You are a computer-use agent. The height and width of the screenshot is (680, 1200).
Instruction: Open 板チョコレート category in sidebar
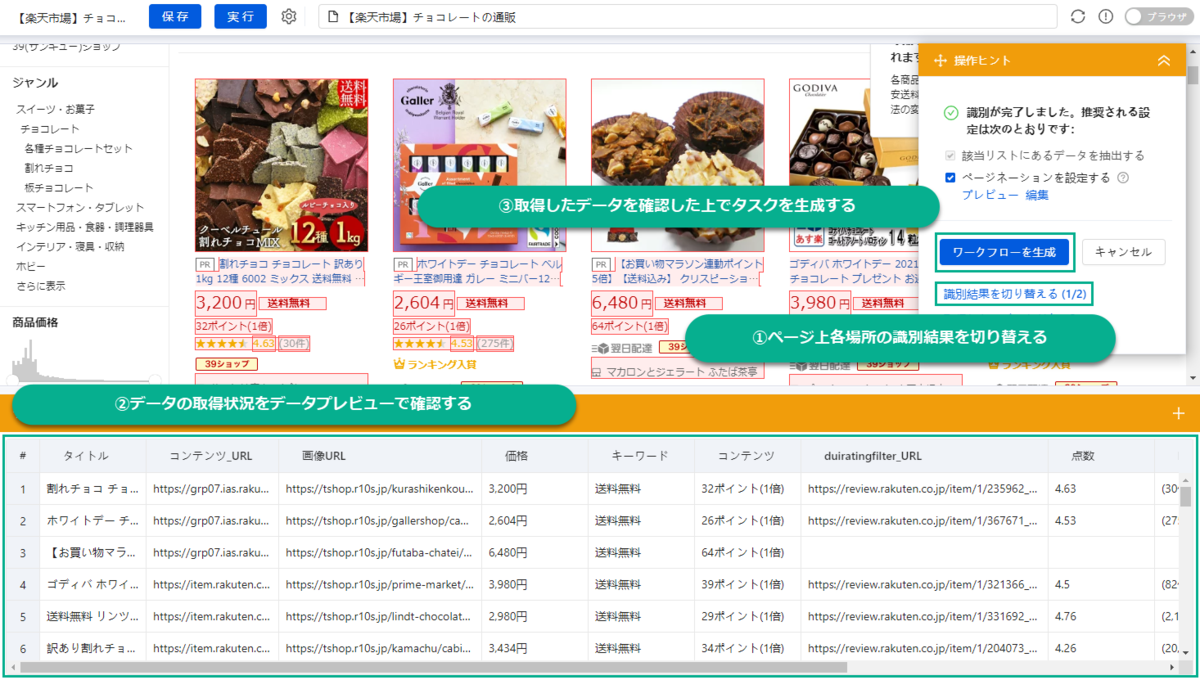59,188
